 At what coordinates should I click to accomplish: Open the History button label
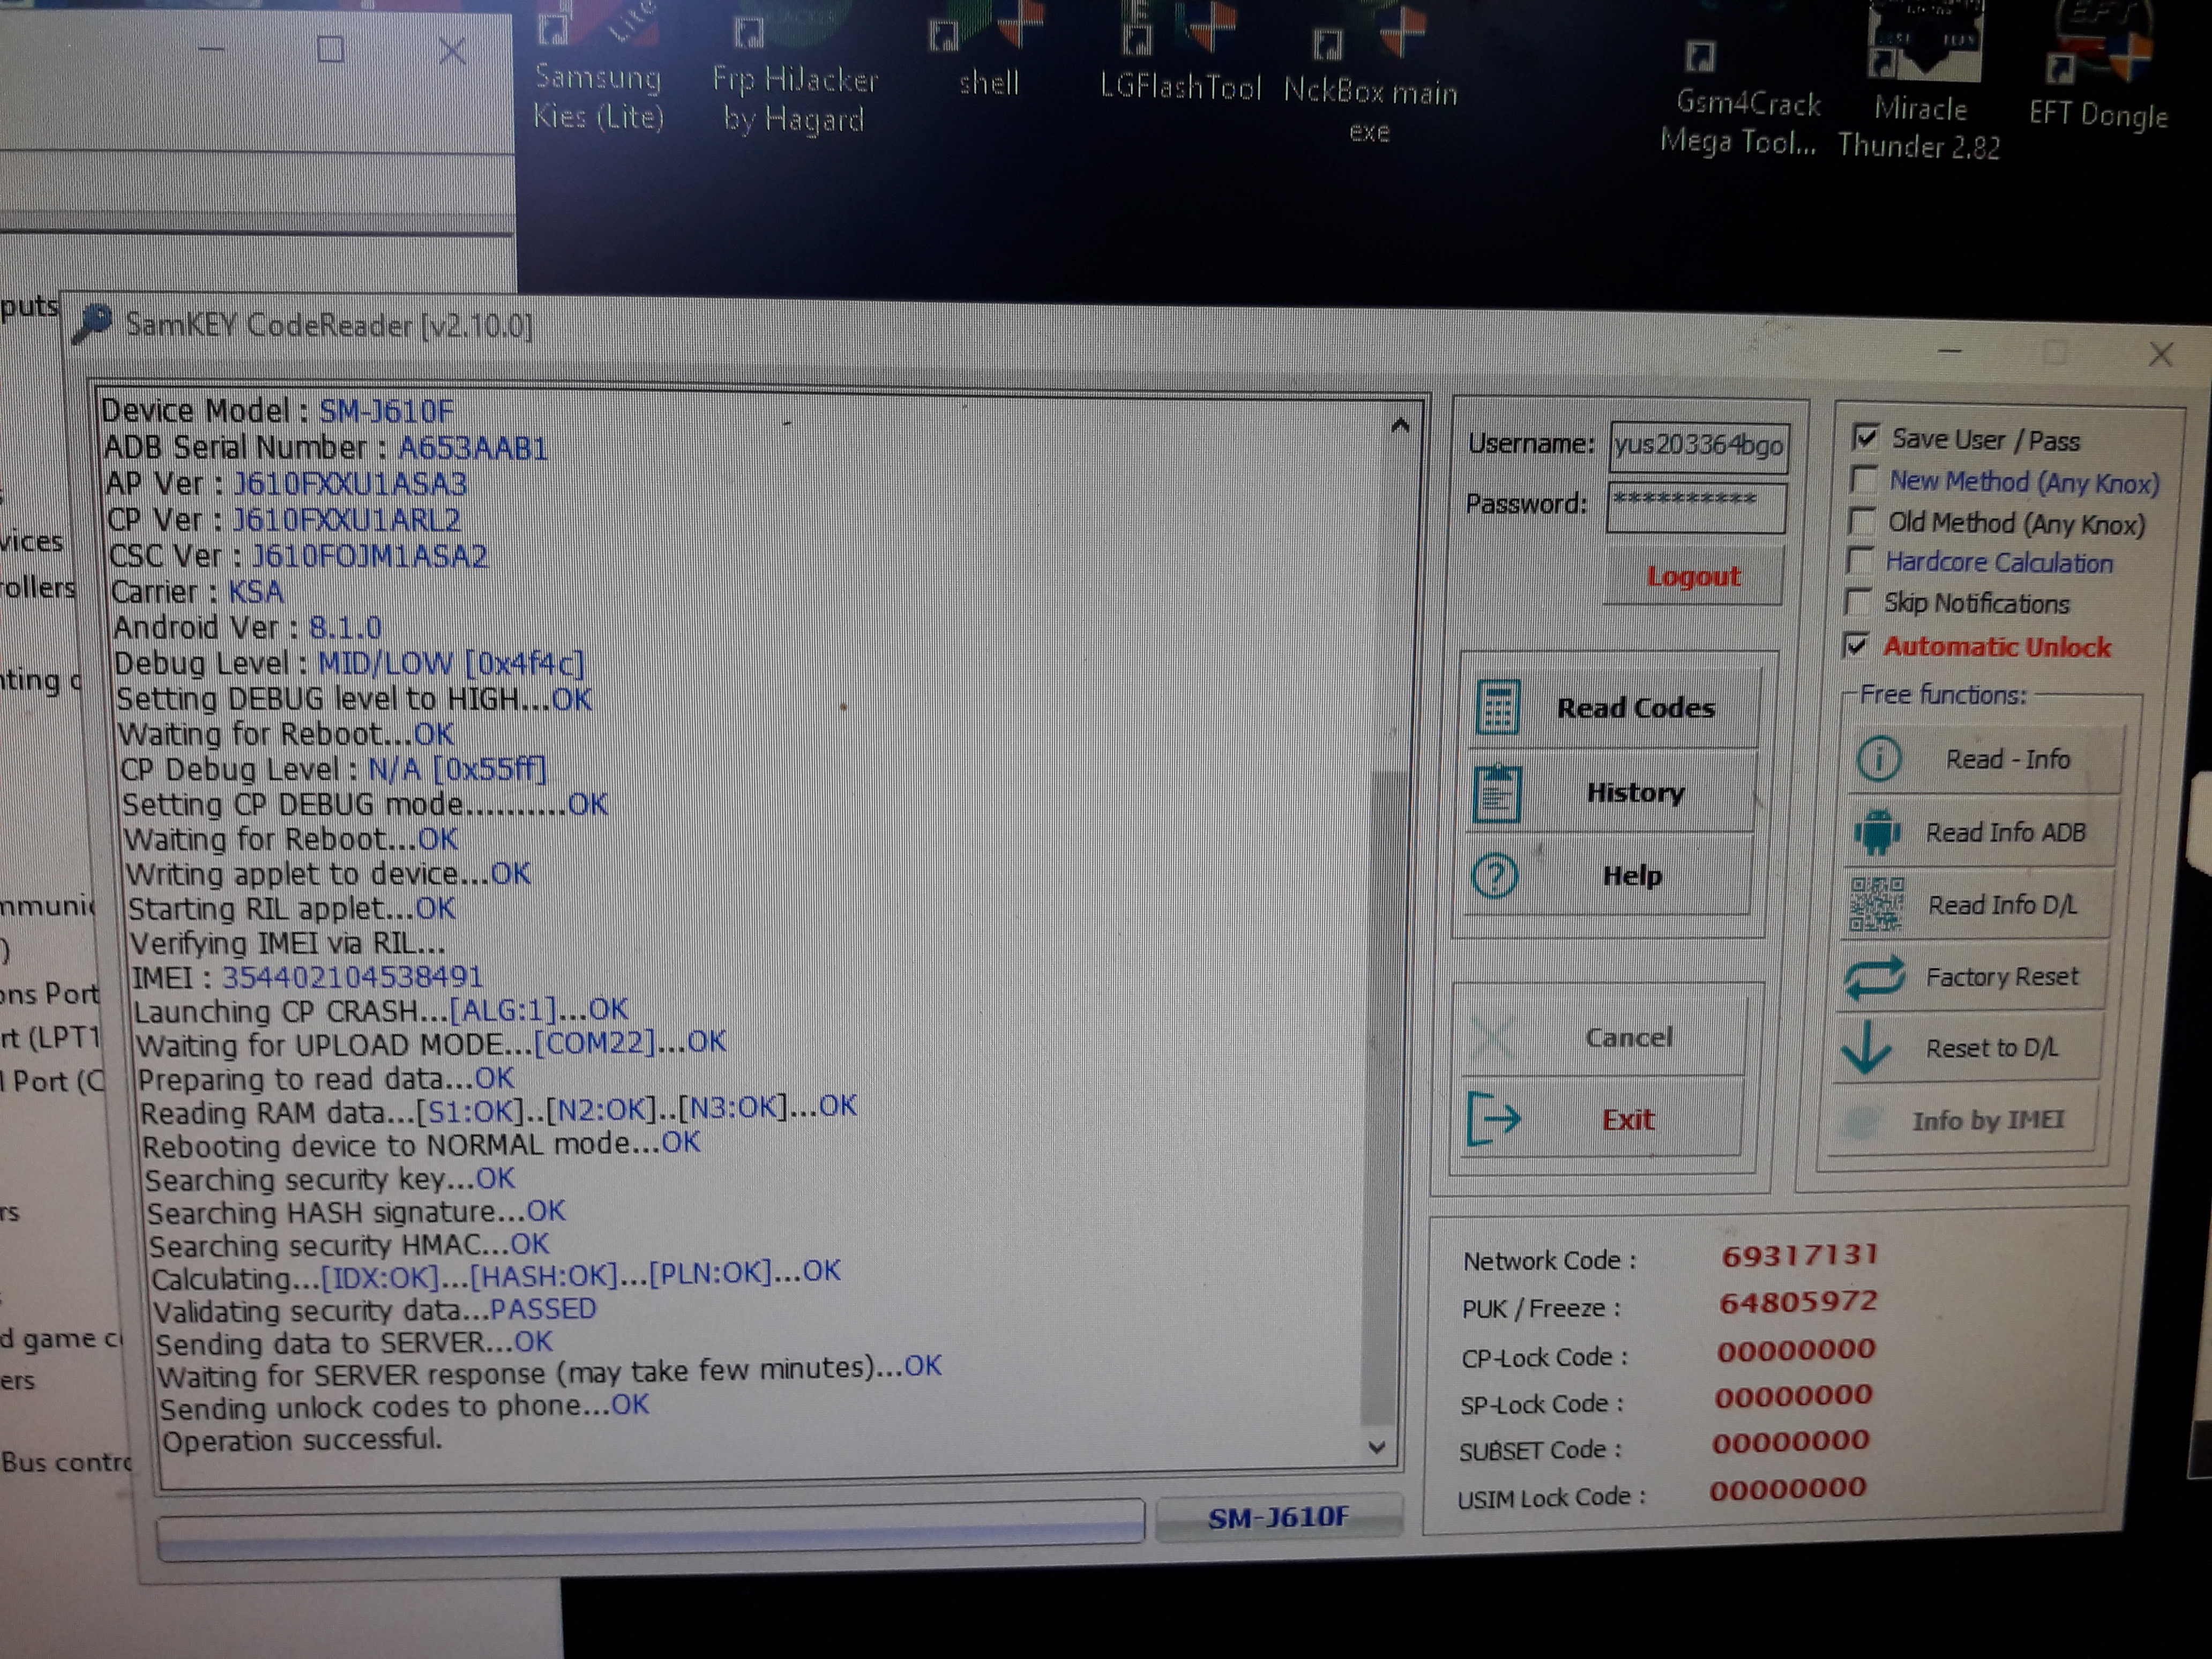1636,792
